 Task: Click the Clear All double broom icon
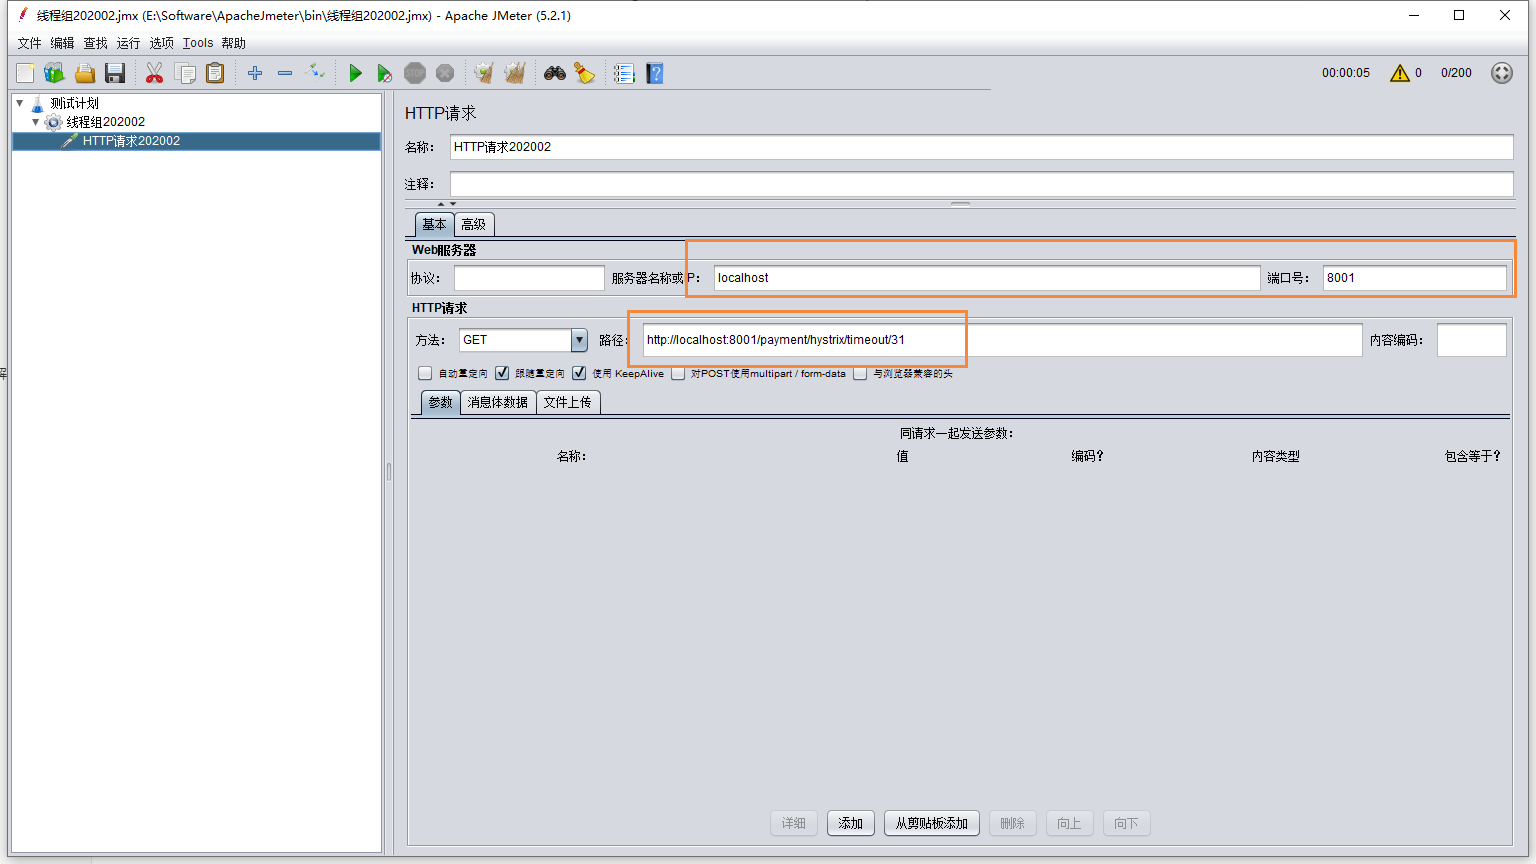pos(515,73)
